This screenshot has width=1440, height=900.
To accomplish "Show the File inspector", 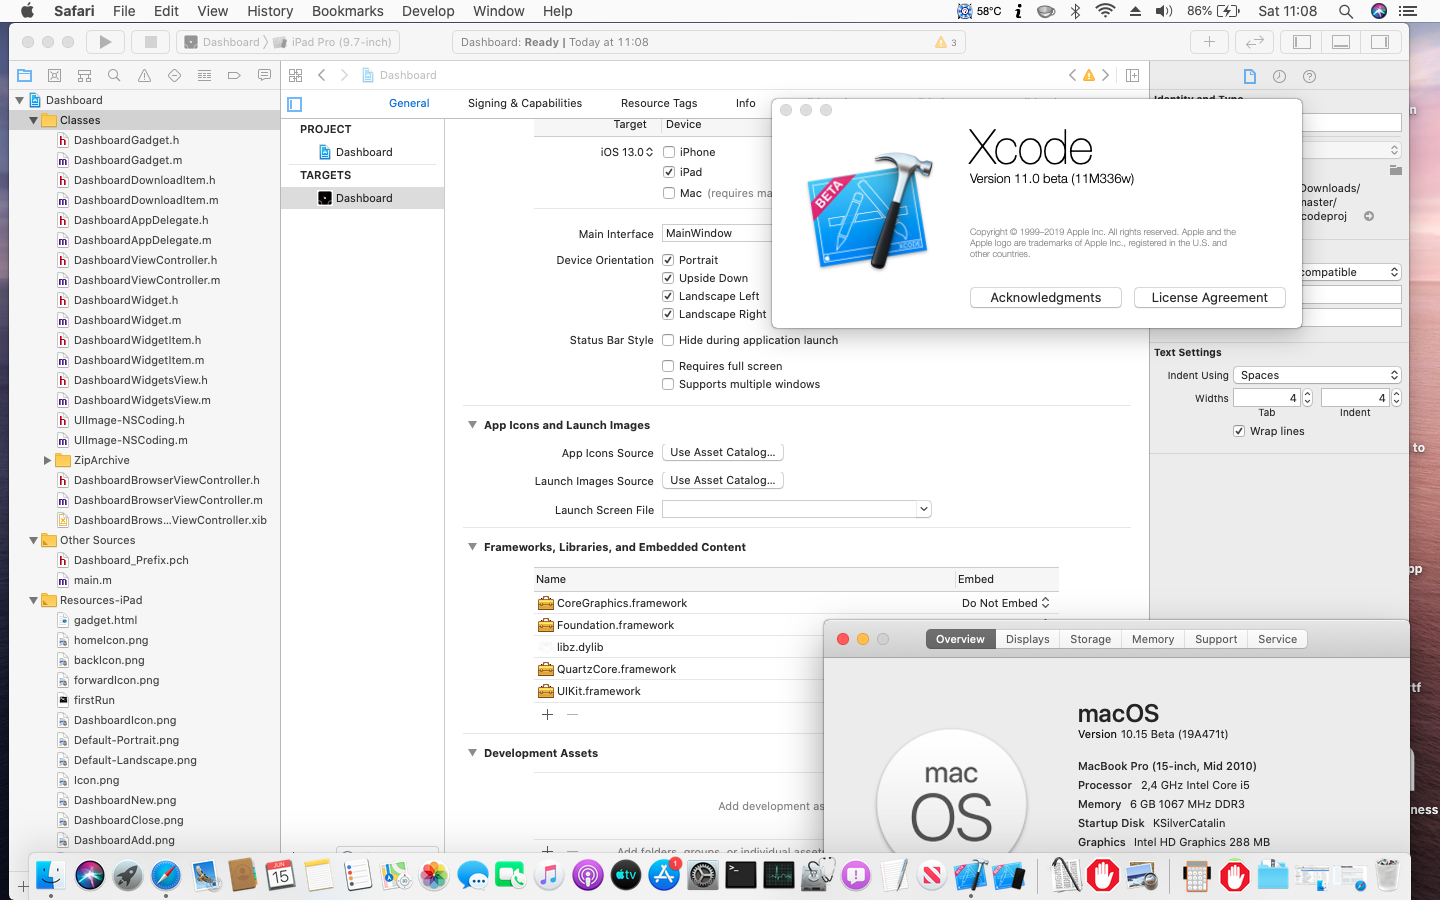I will (1249, 76).
